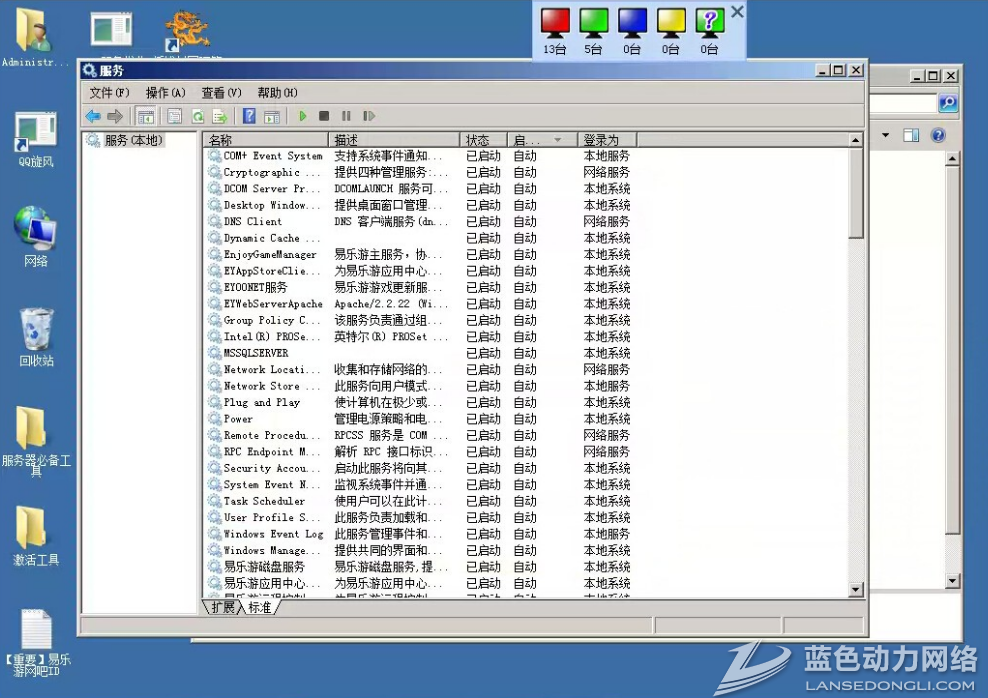Viewport: 988px width, 698px height.
Task: Click the blue Back arrow in toolbar
Action: (93, 116)
